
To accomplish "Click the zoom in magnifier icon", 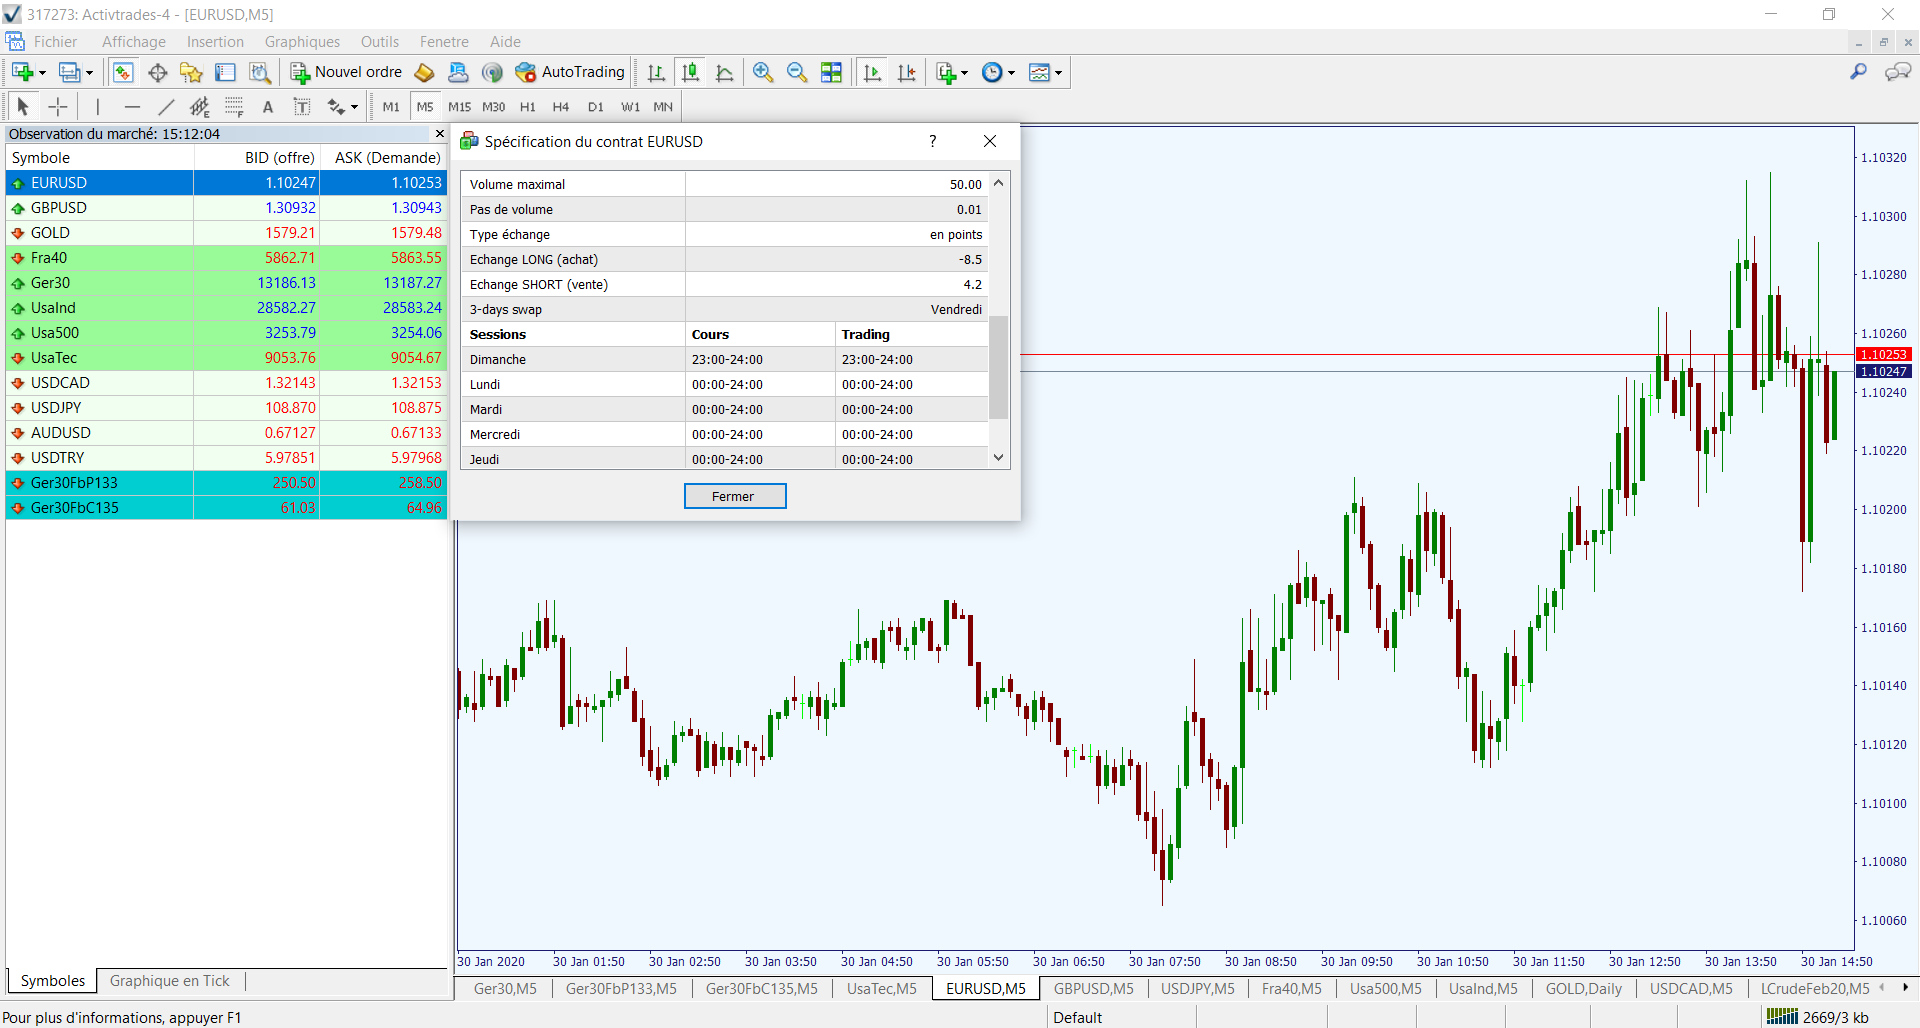I will point(763,72).
